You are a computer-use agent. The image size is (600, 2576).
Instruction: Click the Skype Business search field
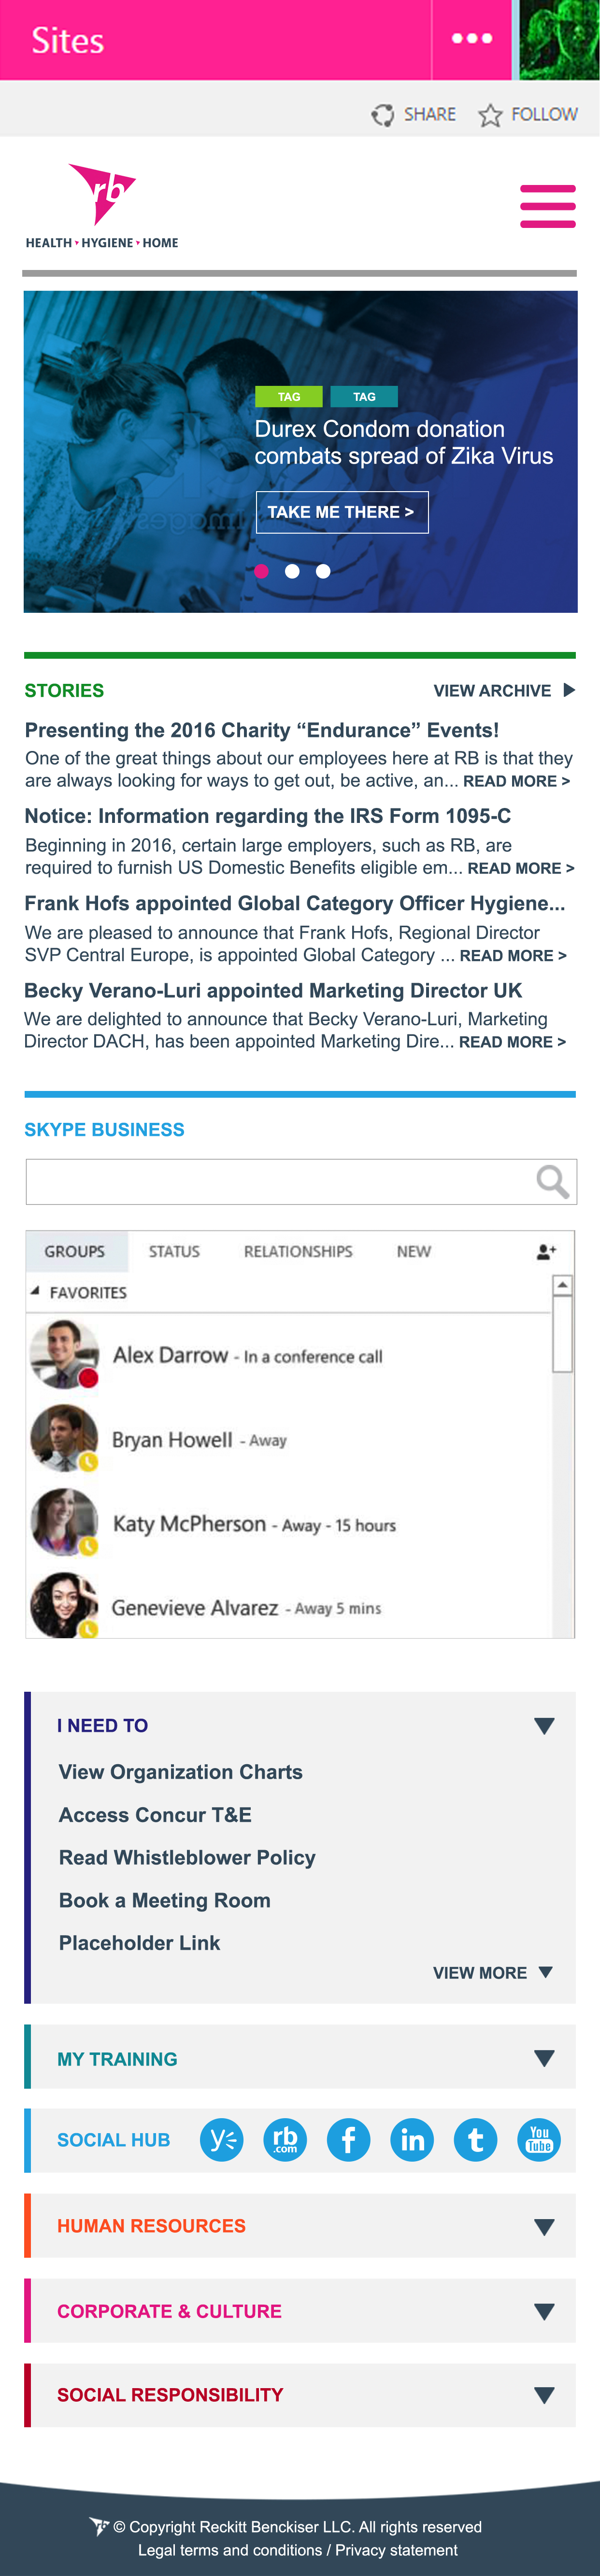click(x=301, y=1182)
